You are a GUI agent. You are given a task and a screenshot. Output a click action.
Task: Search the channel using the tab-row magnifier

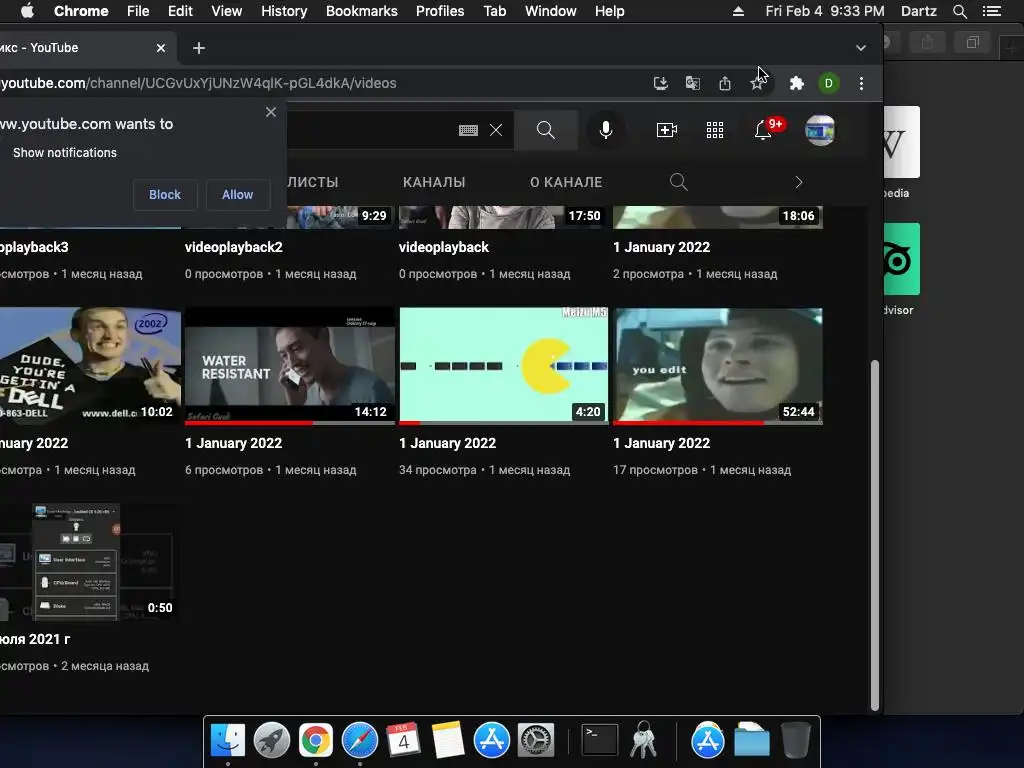click(x=679, y=182)
